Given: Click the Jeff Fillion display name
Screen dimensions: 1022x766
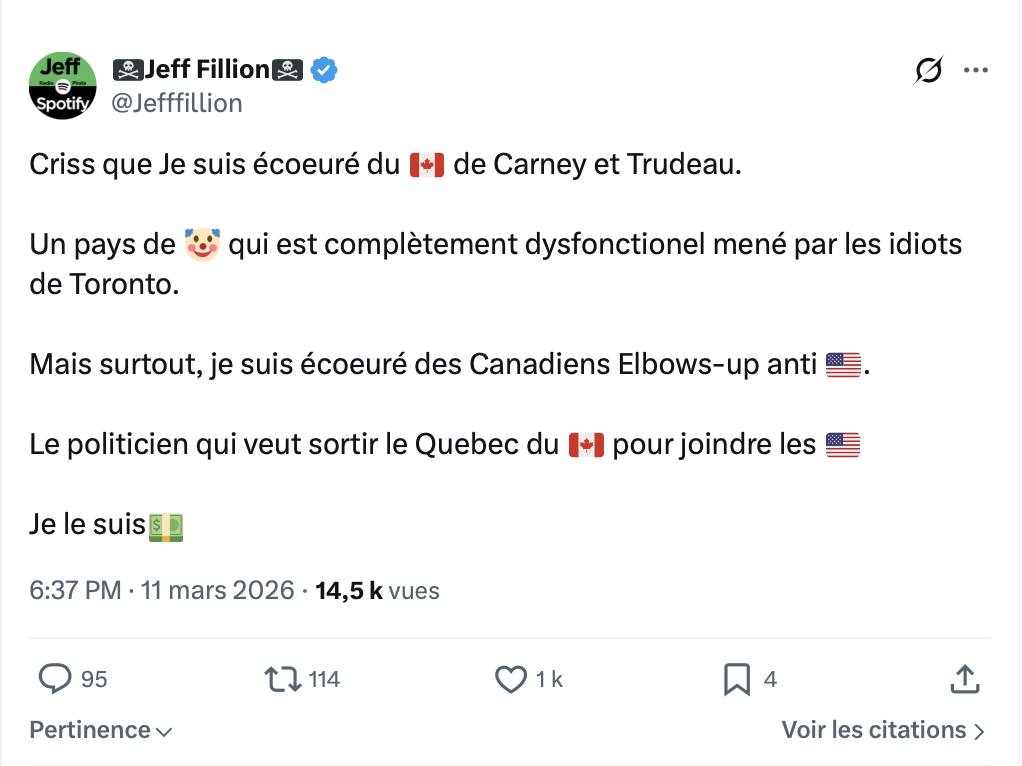Looking at the screenshot, I should coord(207,70).
